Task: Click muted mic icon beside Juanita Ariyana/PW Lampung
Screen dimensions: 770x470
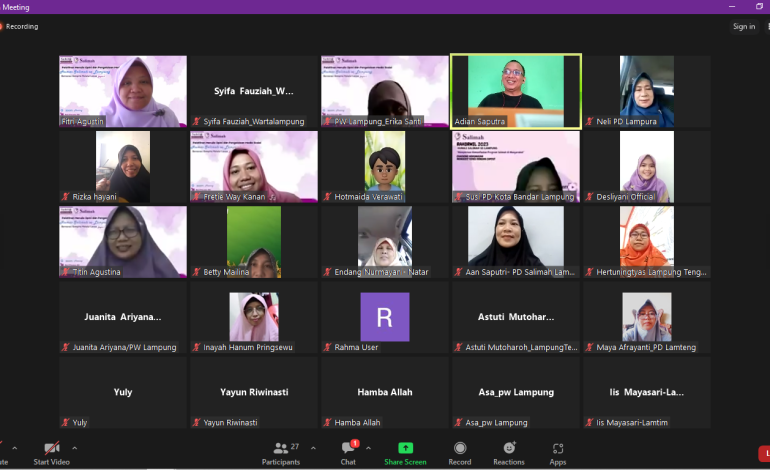Action: point(66,347)
